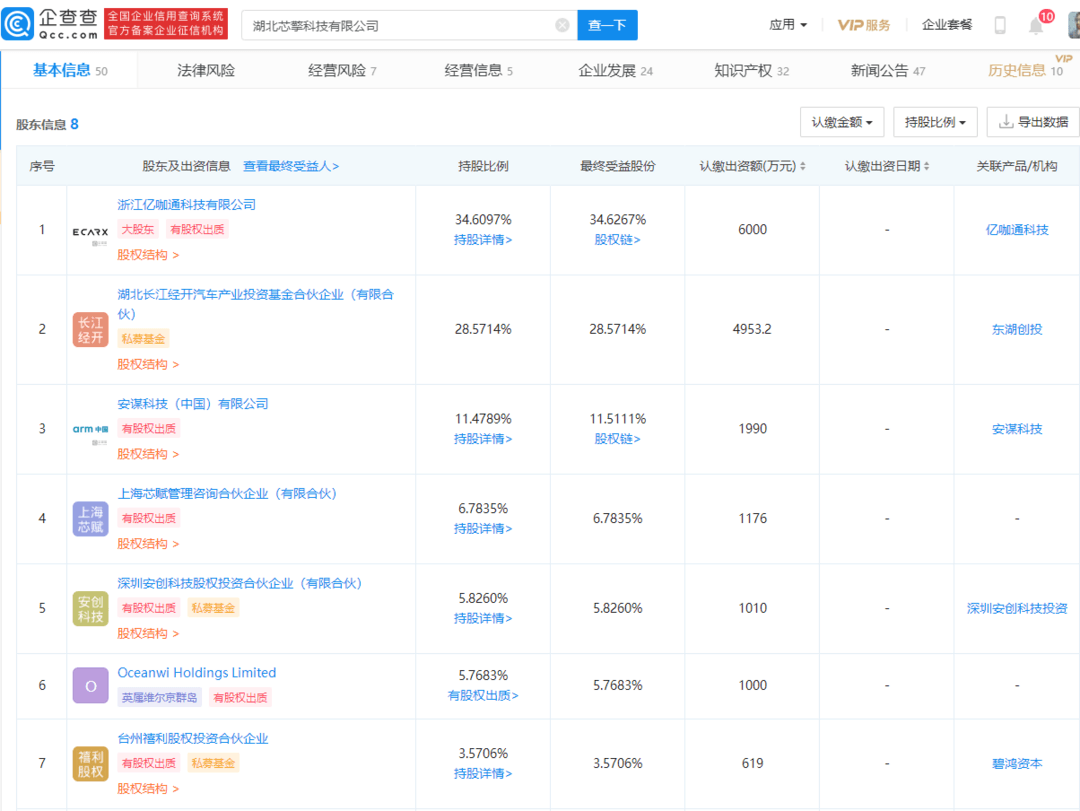Click 有股权出质 tag on 安谋科技
Viewport: 1080px width, 811px height.
(149, 429)
